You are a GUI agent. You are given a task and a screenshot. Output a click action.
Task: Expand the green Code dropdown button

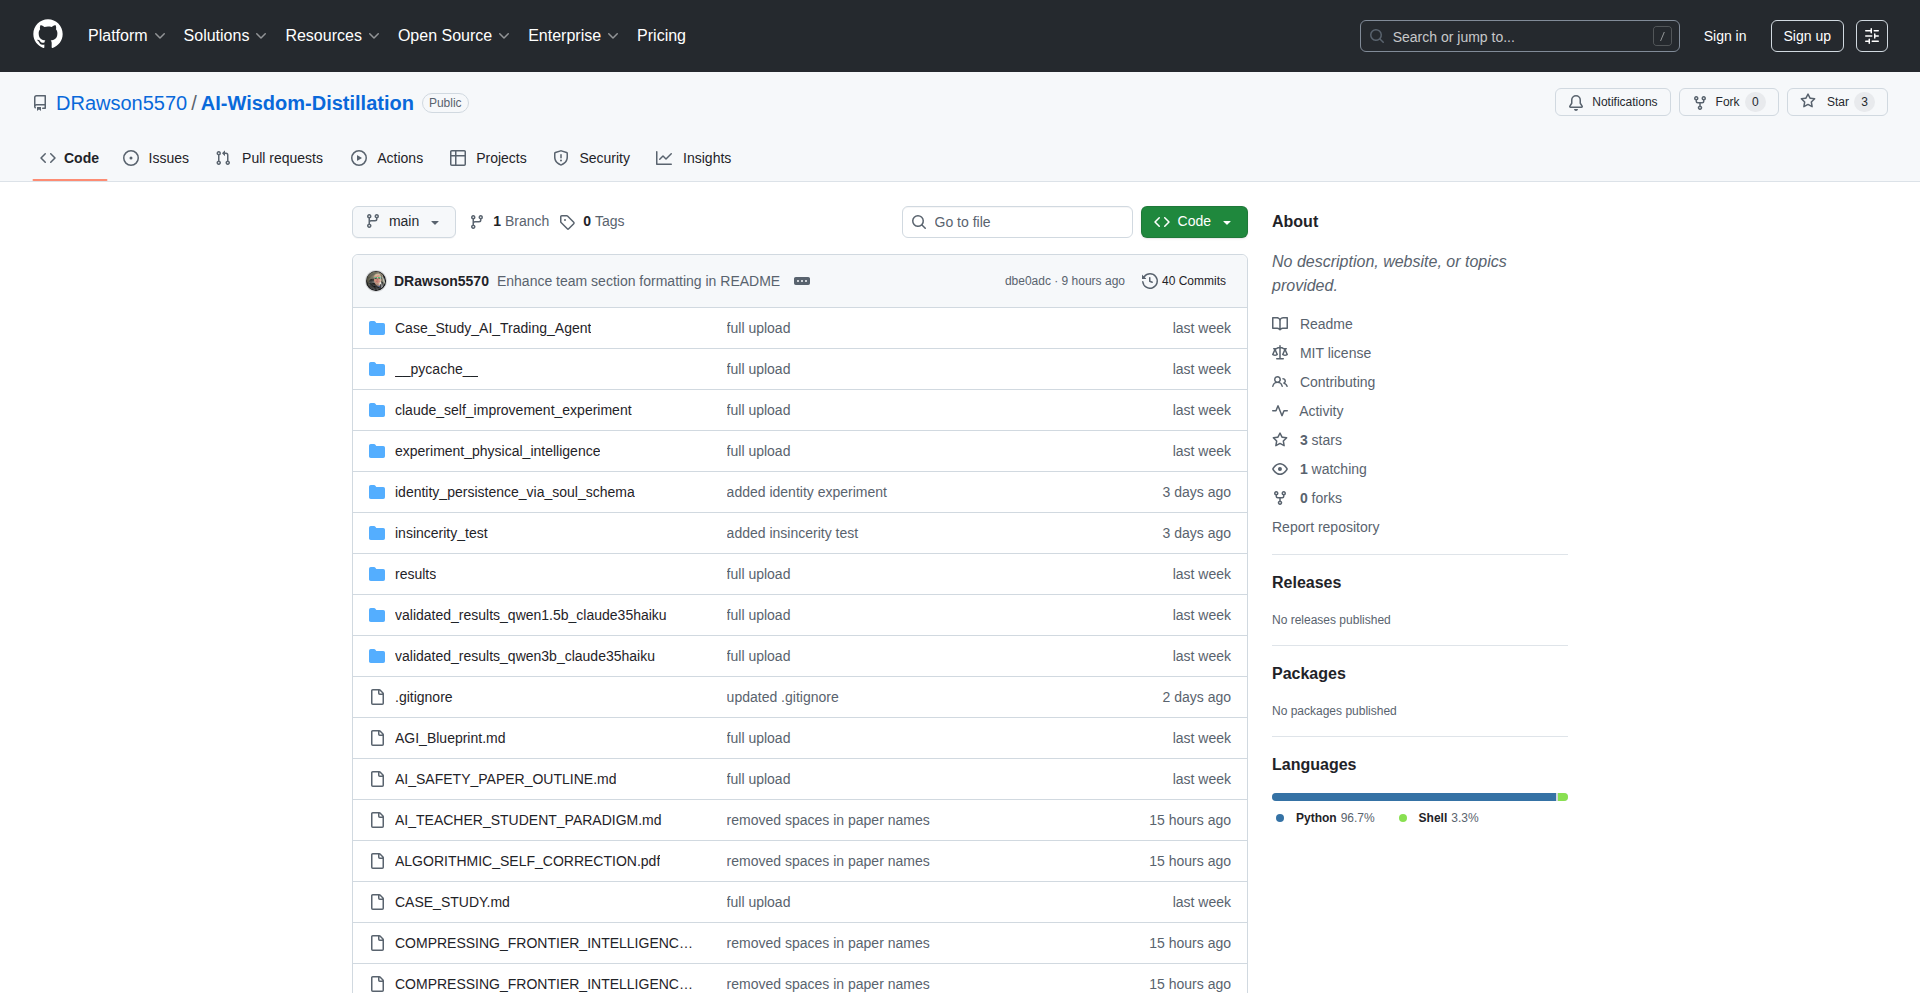[x=1193, y=222]
